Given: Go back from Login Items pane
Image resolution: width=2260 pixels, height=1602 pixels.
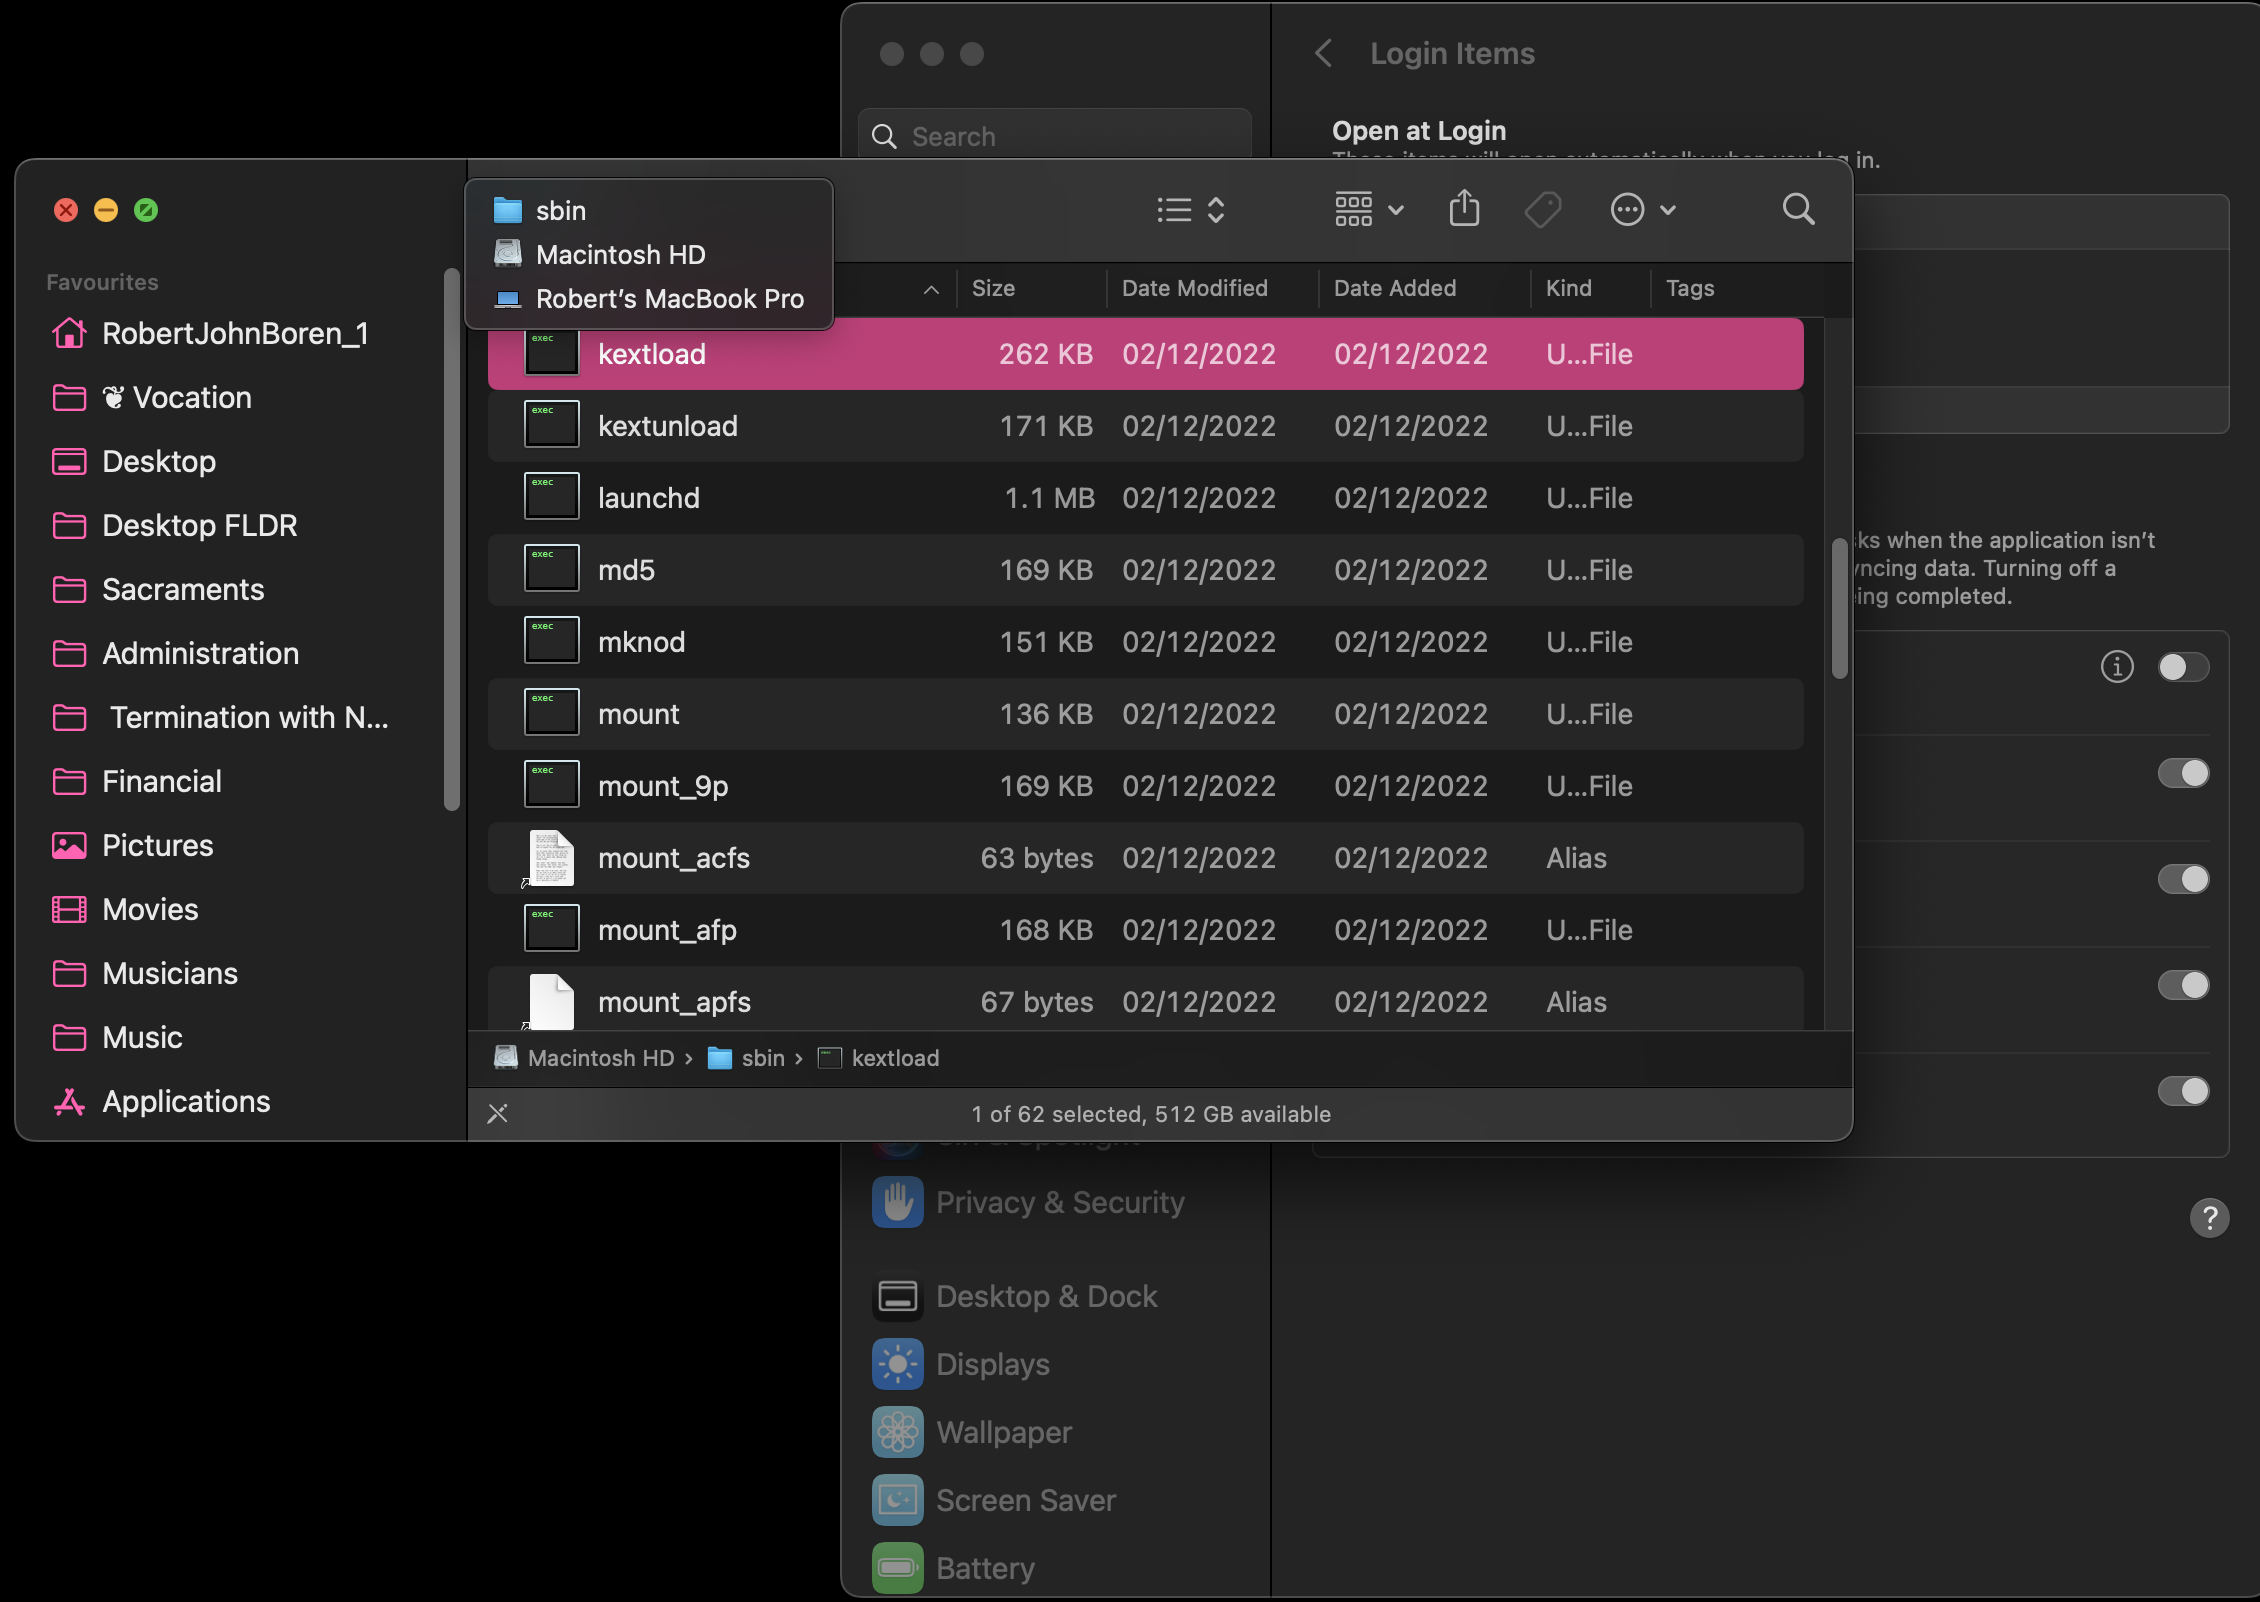Looking at the screenshot, I should pyautogui.click(x=1323, y=53).
